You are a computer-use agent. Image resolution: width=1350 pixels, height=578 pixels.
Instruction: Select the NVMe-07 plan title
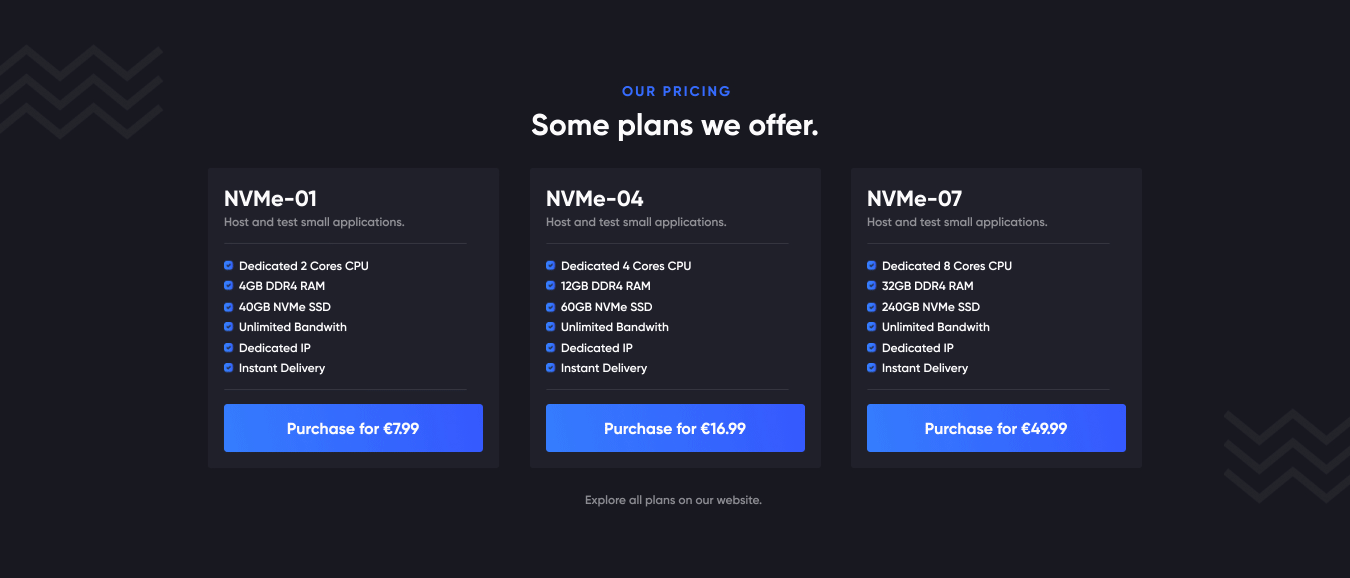[914, 198]
